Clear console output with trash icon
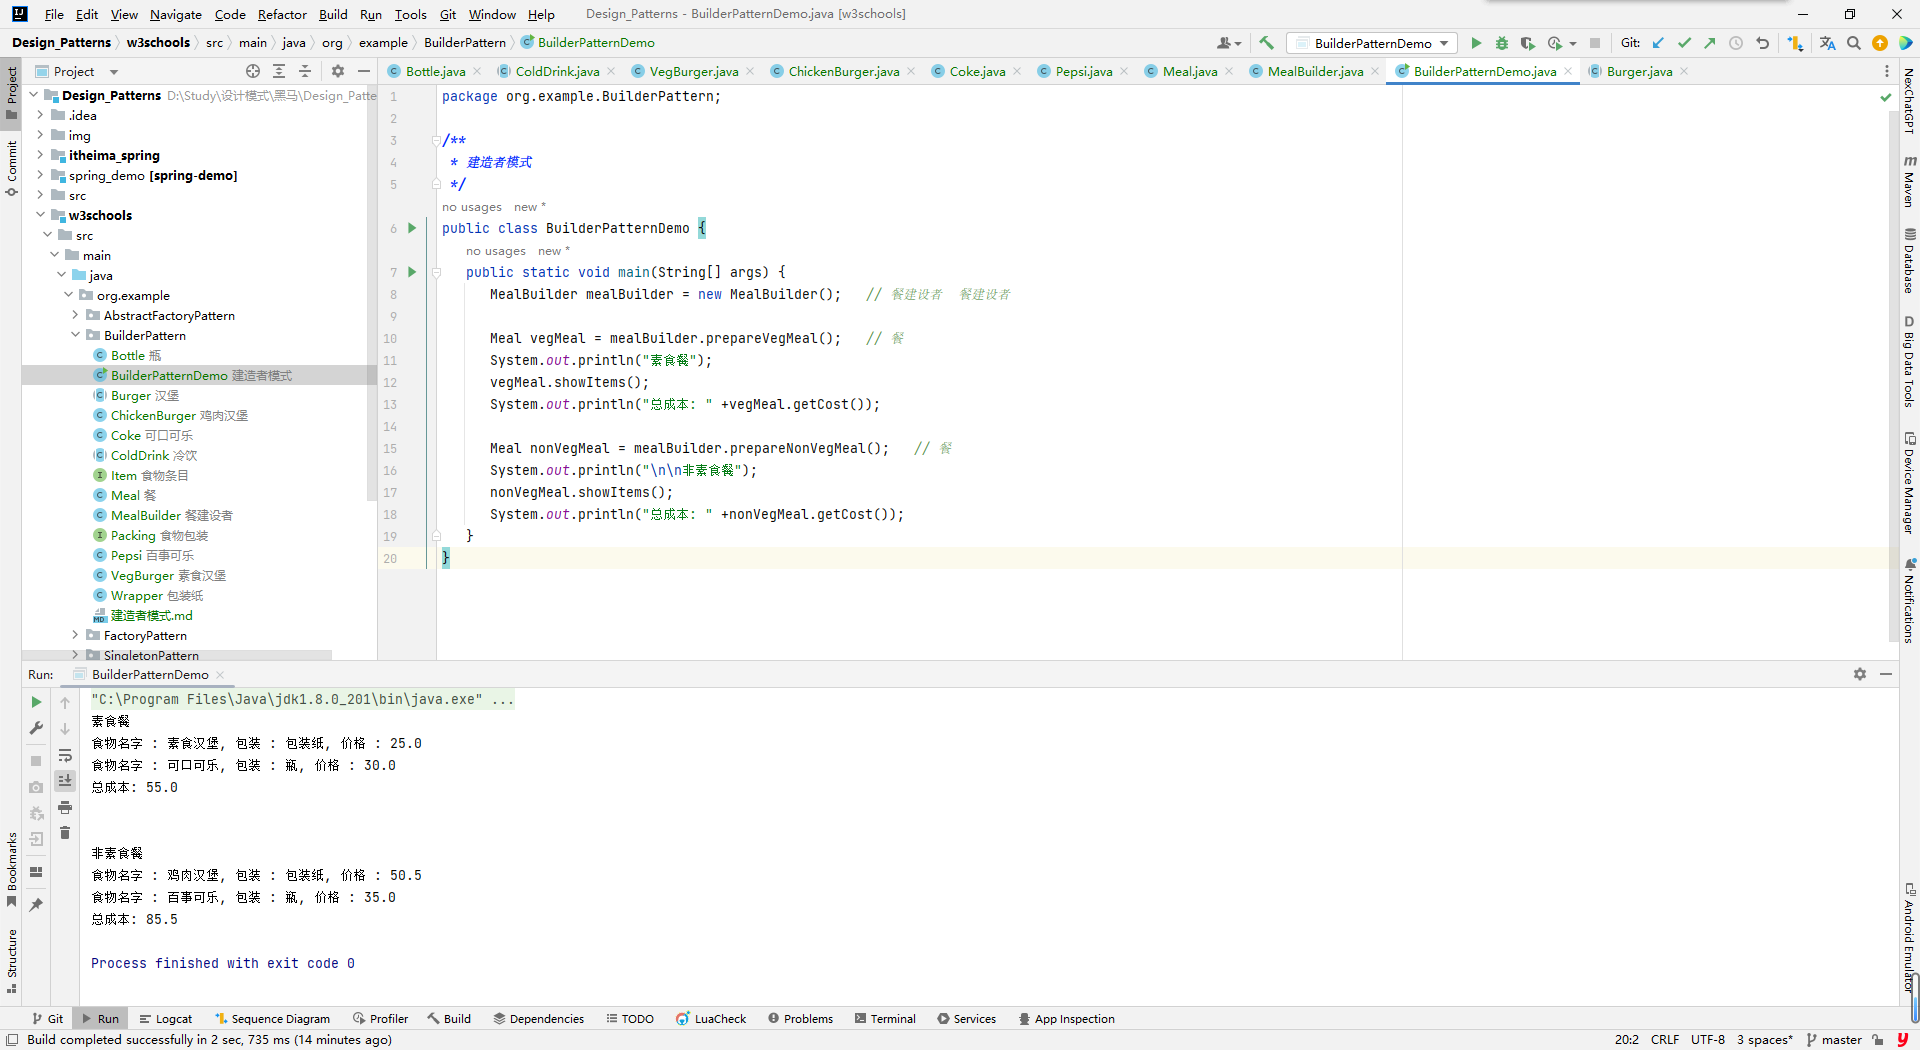This screenshot has height=1050, width=1920. coord(65,832)
